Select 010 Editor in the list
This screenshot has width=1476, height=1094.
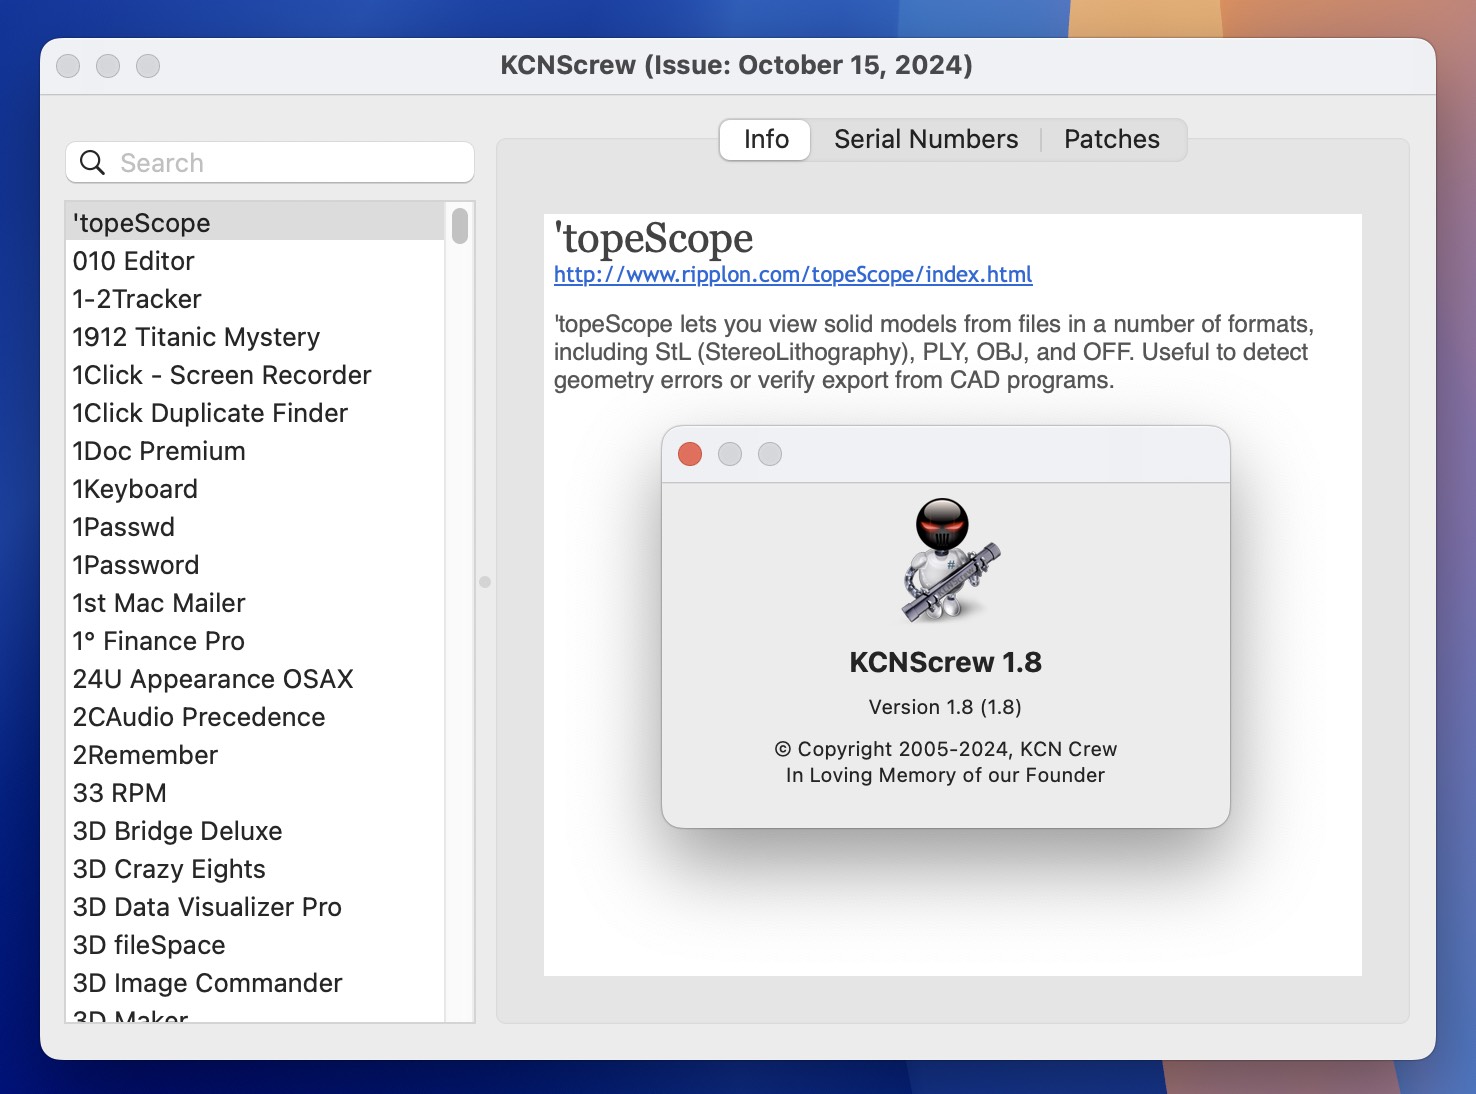coord(255,260)
